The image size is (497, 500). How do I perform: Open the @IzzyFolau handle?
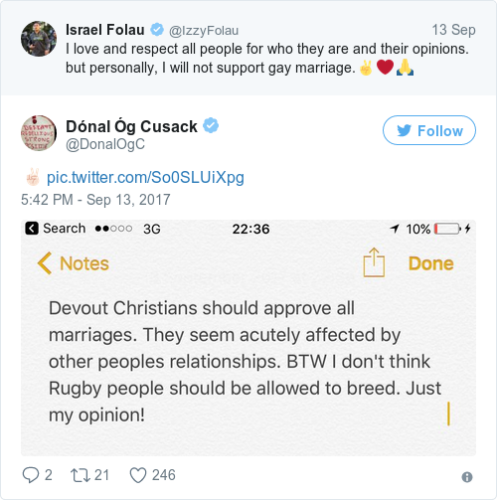[x=204, y=31]
